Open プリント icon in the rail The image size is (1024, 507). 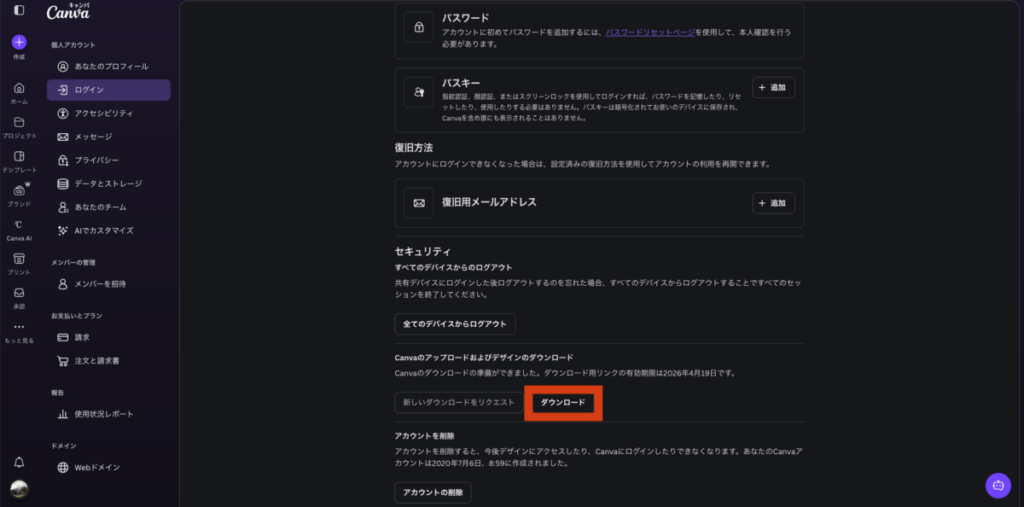pyautogui.click(x=19, y=259)
